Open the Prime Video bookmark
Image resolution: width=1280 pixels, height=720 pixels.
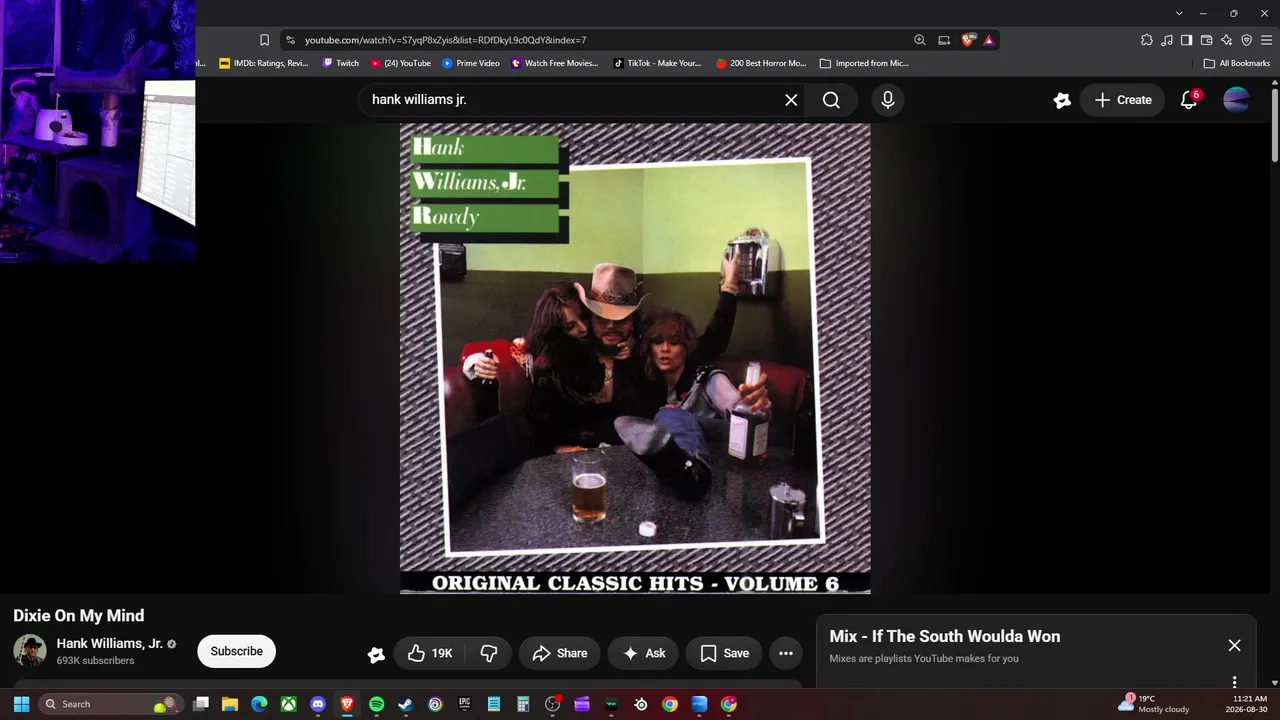(x=471, y=63)
